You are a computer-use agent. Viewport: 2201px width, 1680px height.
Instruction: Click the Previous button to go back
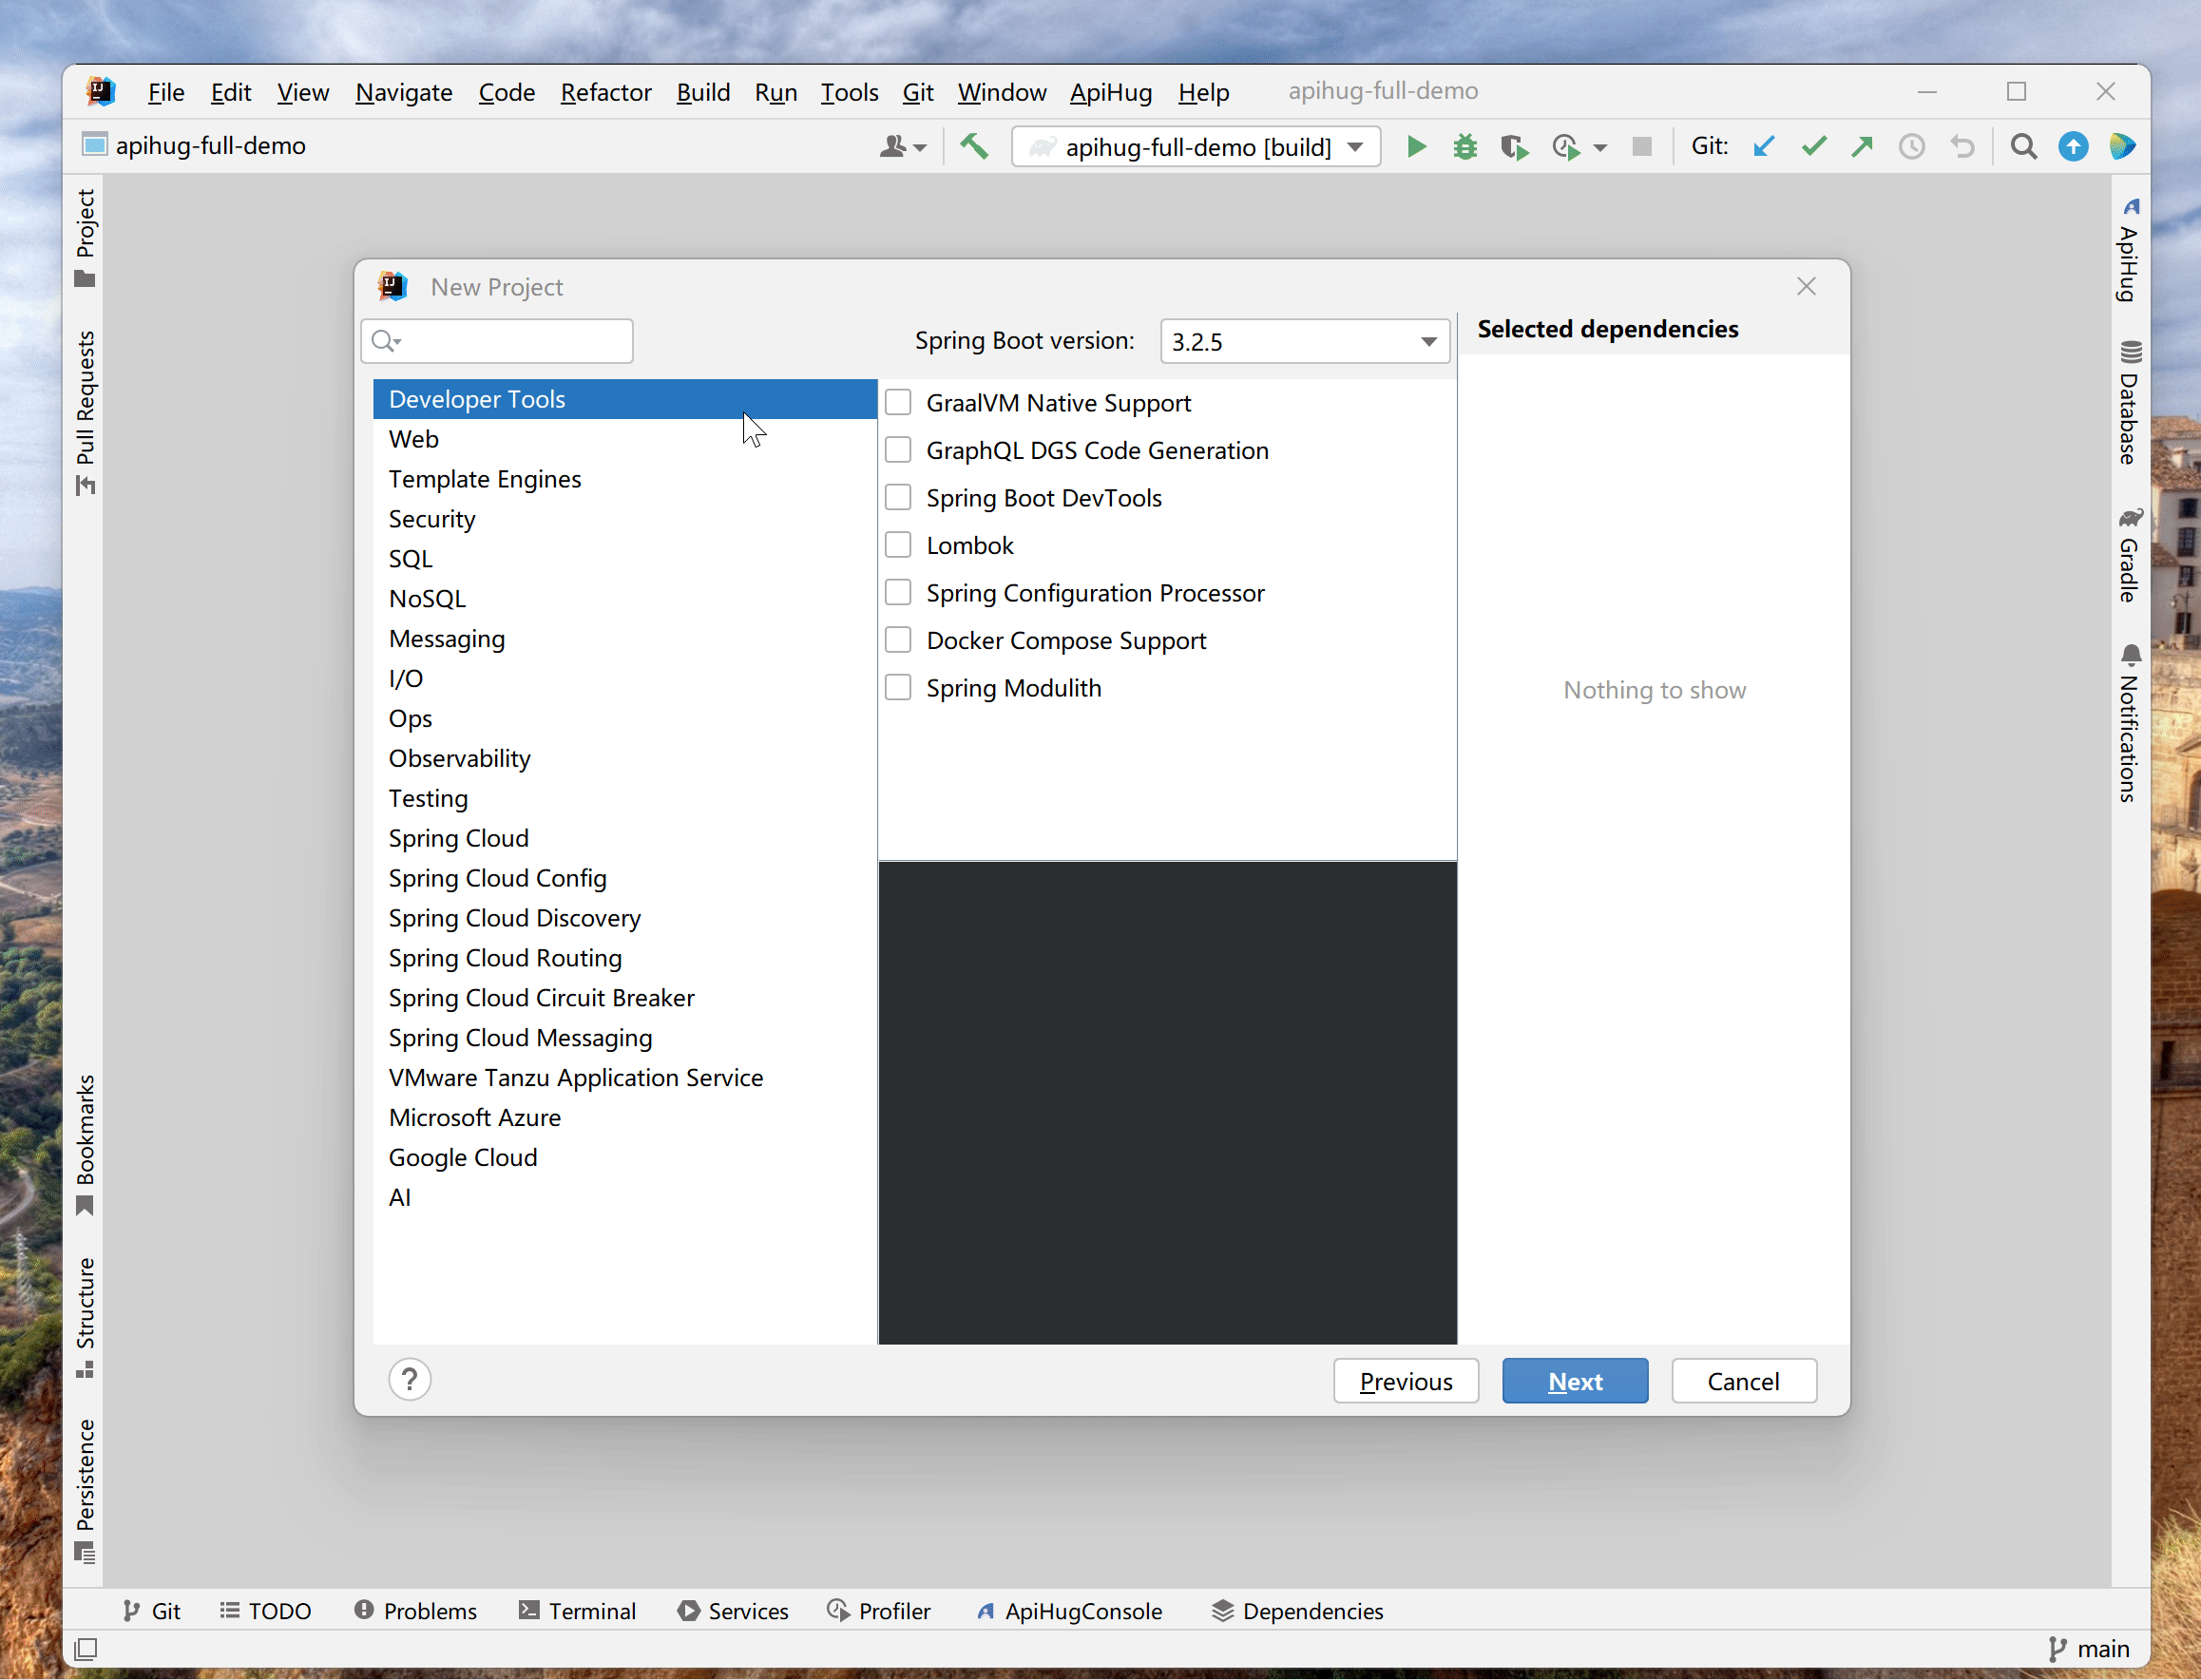pyautogui.click(x=1405, y=1380)
